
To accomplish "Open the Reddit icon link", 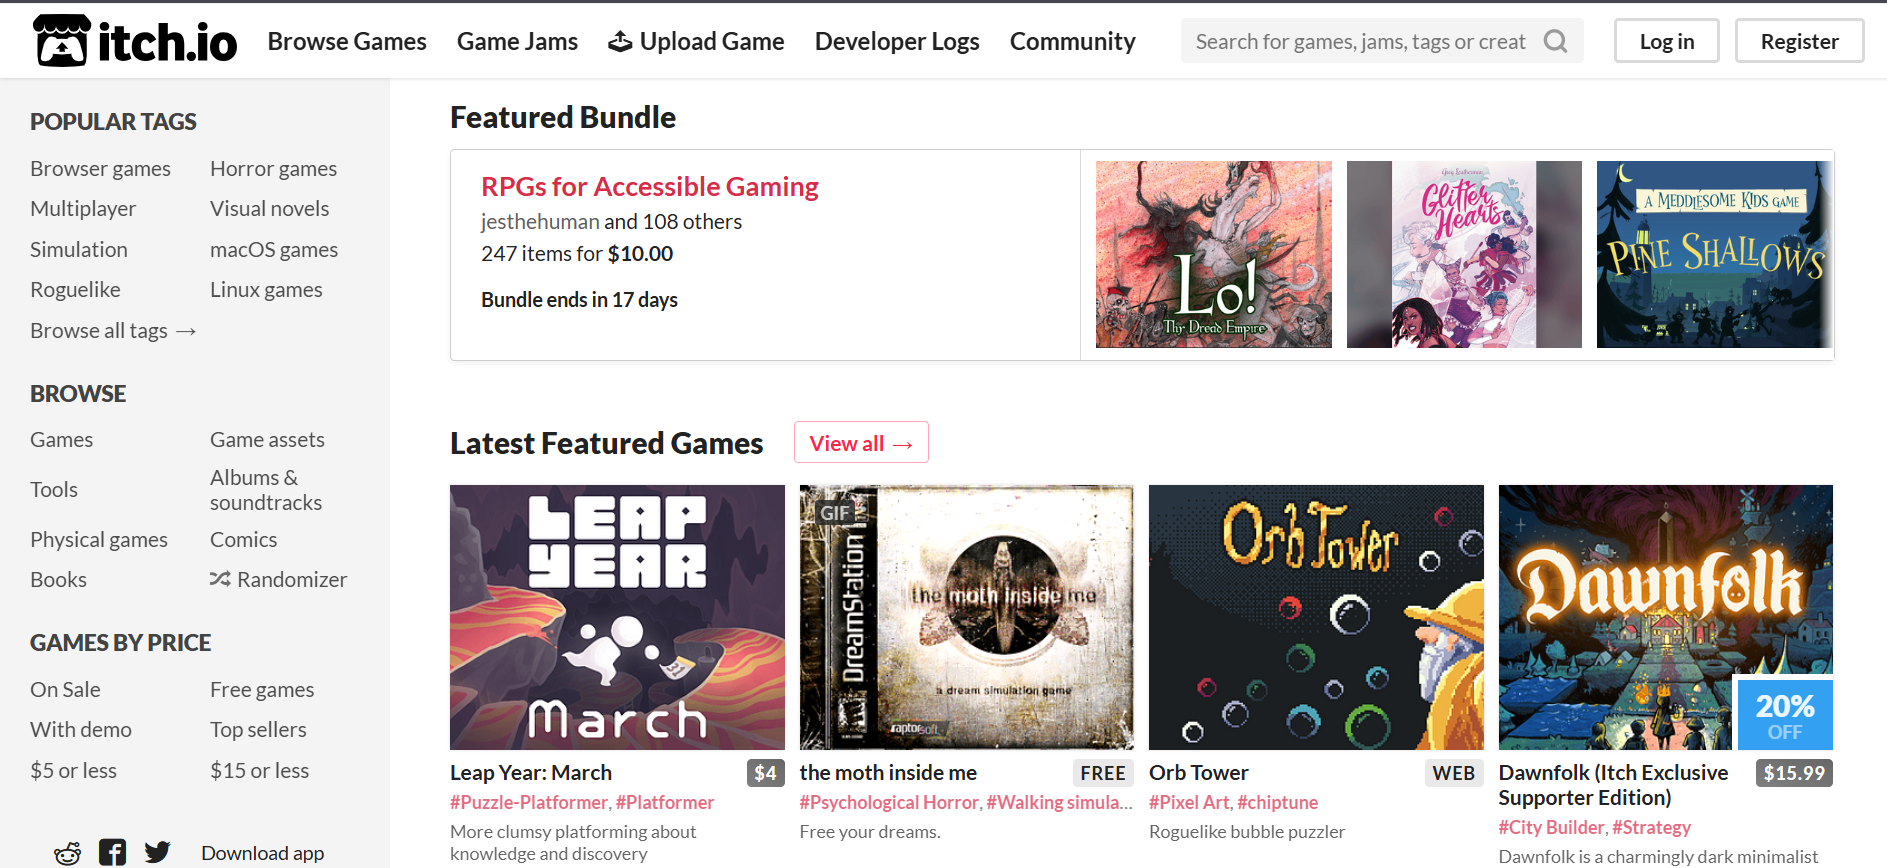I will tap(68, 853).
